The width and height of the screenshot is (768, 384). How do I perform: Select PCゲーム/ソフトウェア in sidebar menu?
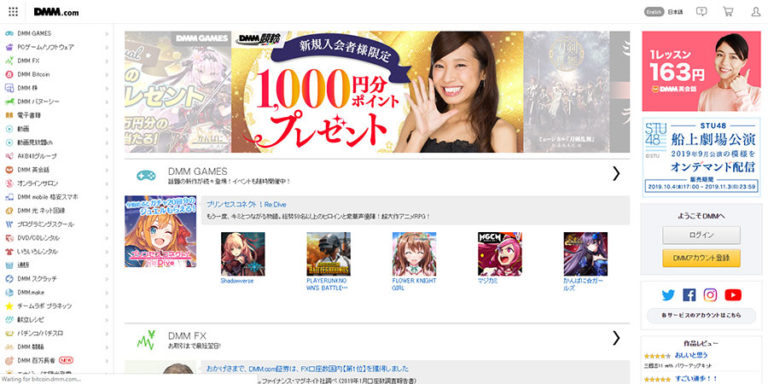tap(46, 47)
